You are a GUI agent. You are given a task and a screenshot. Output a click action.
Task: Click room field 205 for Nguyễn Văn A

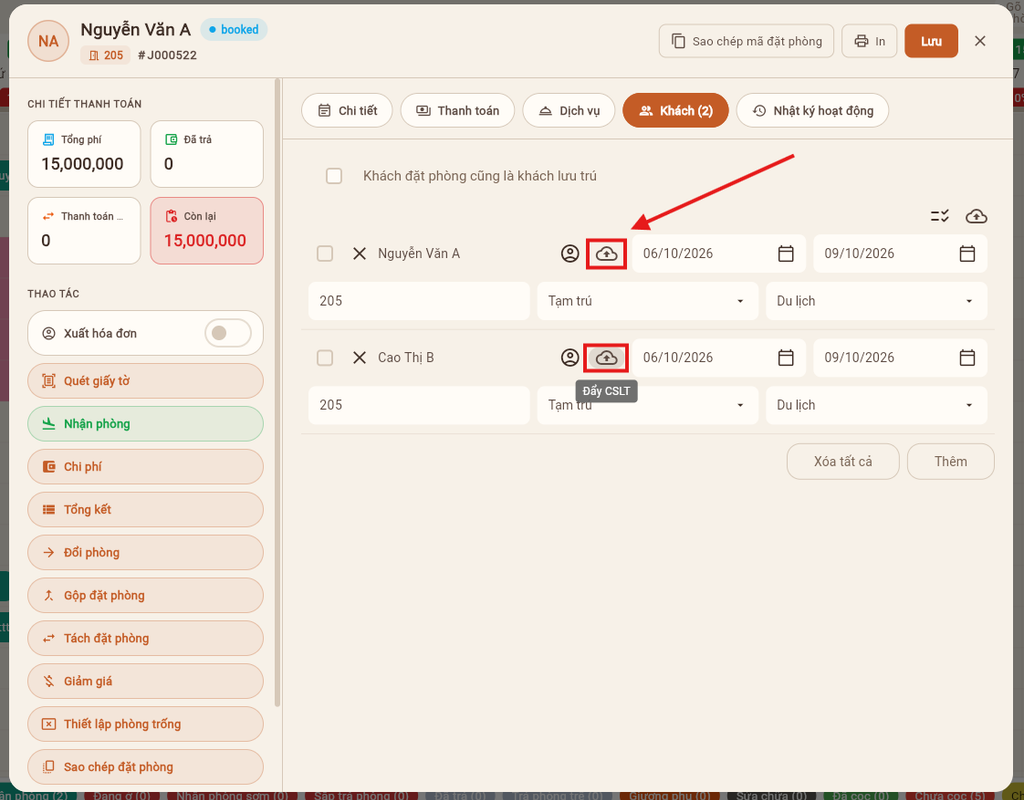(x=419, y=301)
